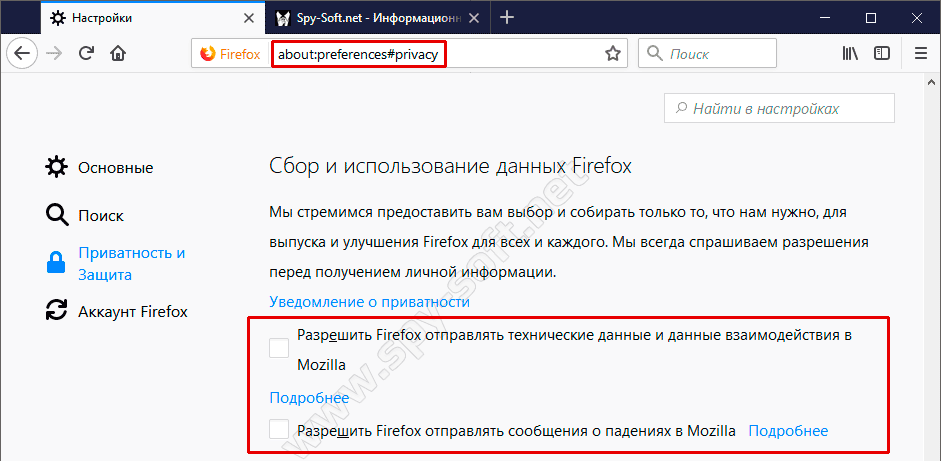Click heading Сбор и использование данных Firefox
The width and height of the screenshot is (941, 461).
pos(451,166)
